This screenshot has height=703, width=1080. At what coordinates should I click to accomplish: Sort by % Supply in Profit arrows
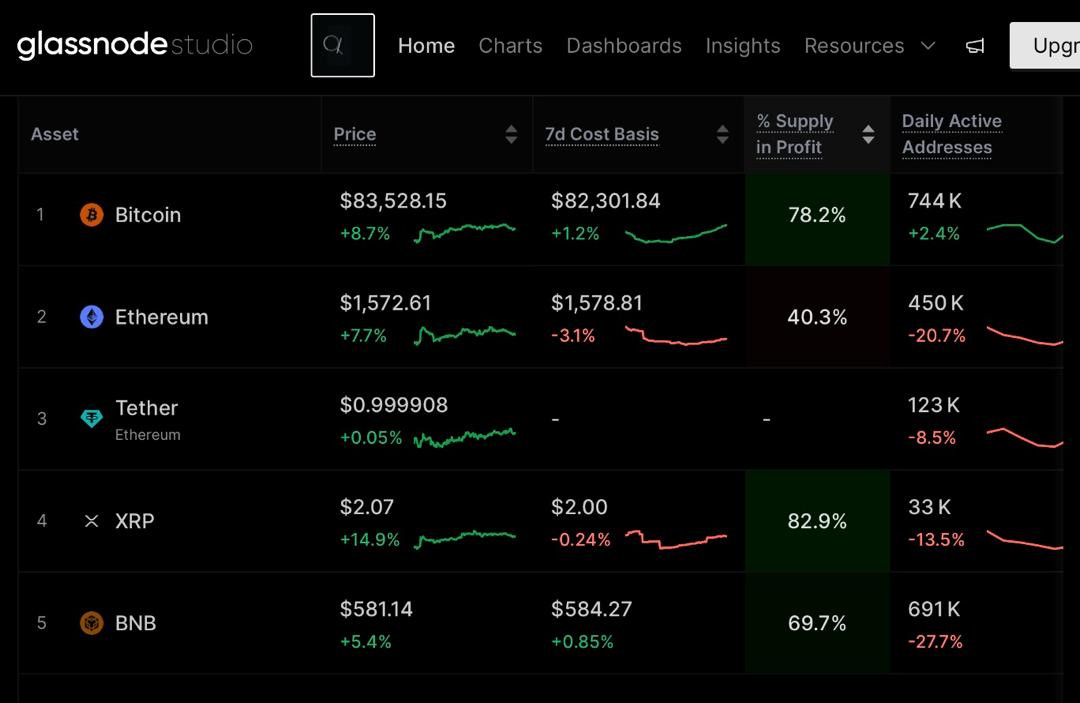[x=868, y=134]
